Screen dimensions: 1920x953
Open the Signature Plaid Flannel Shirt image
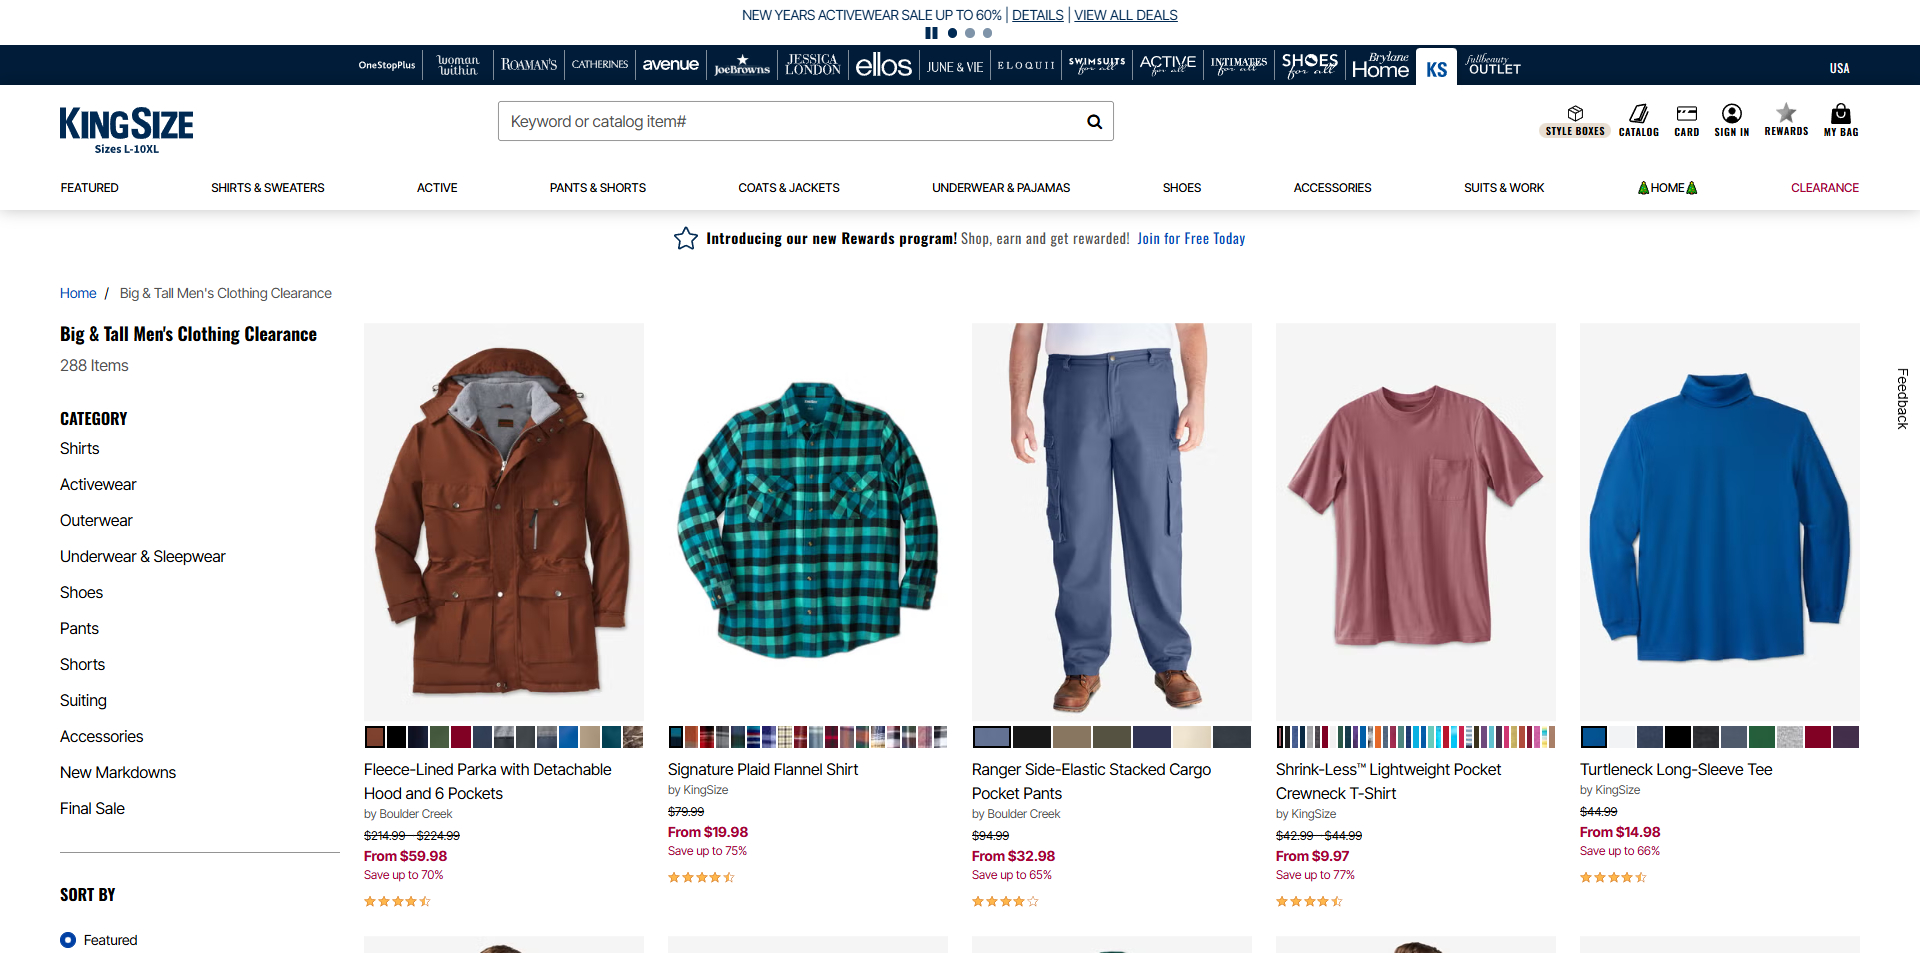pyautogui.click(x=807, y=521)
